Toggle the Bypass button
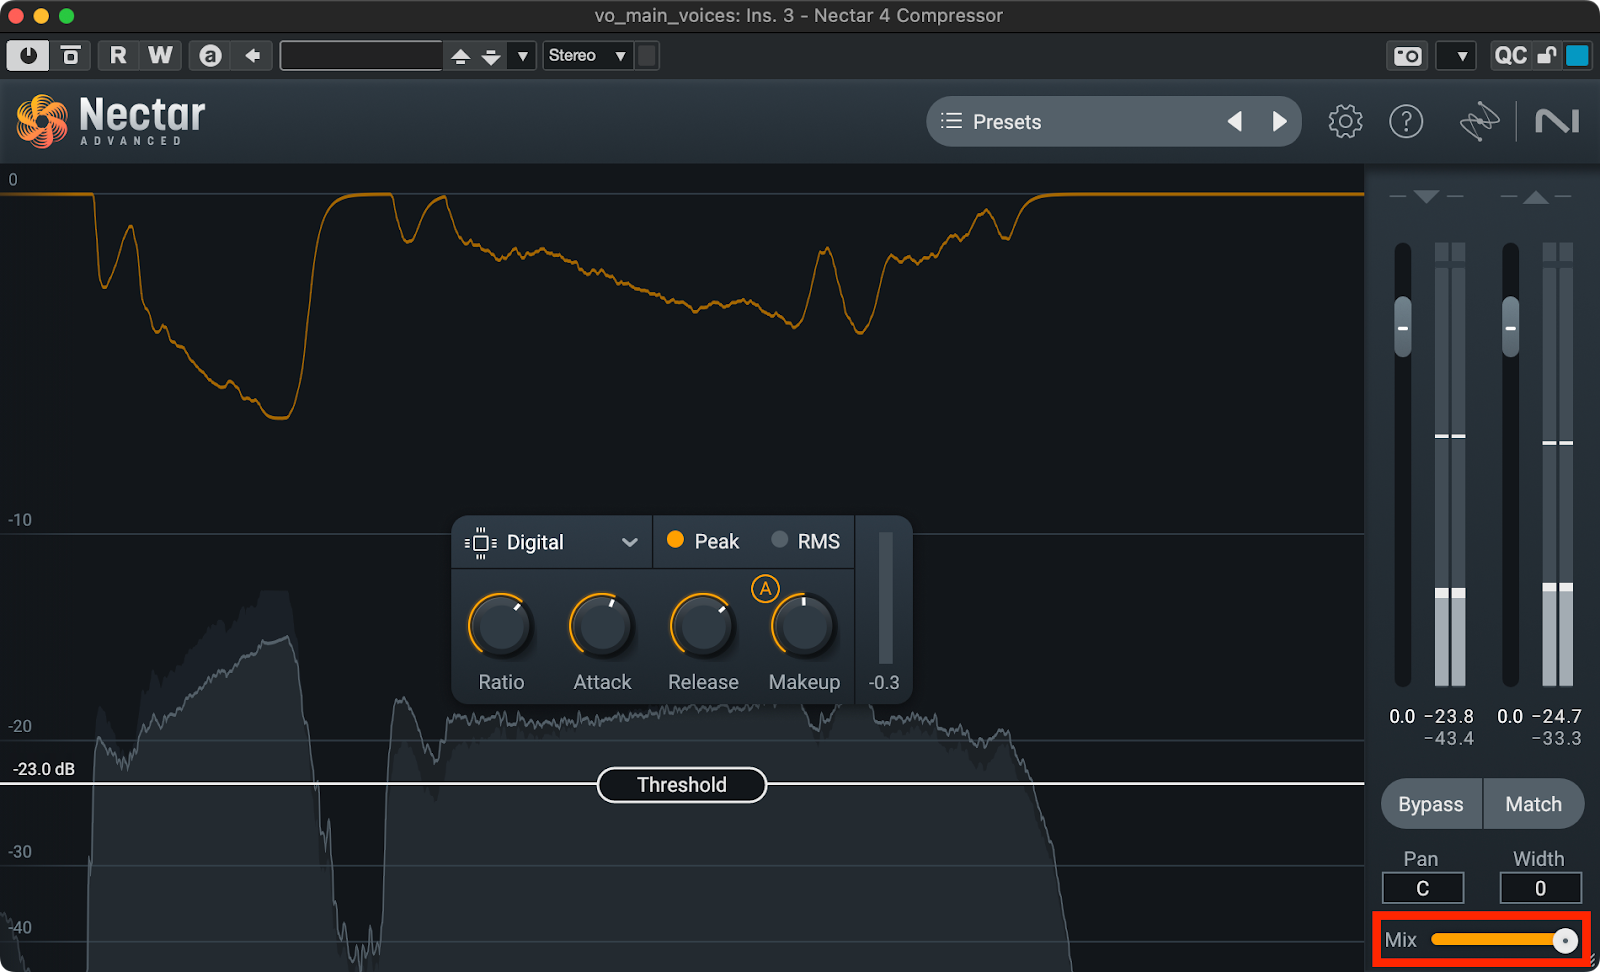Viewport: 1600px width, 972px height. [1431, 804]
